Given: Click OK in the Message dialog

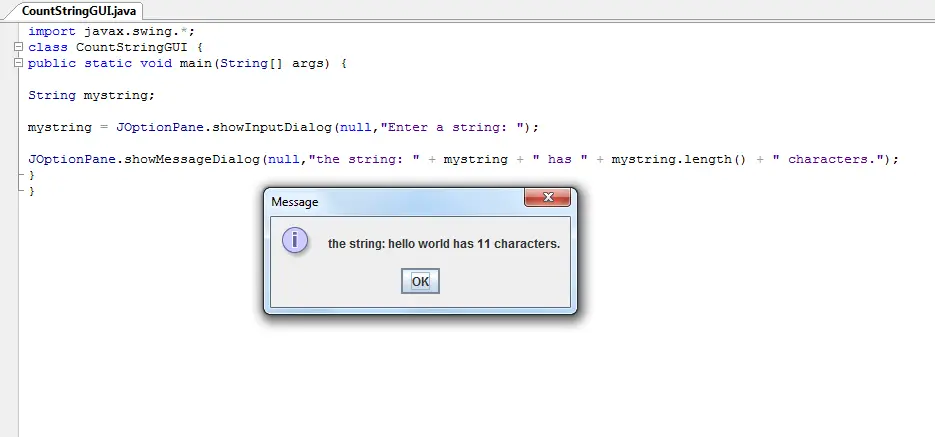Looking at the screenshot, I should (420, 281).
